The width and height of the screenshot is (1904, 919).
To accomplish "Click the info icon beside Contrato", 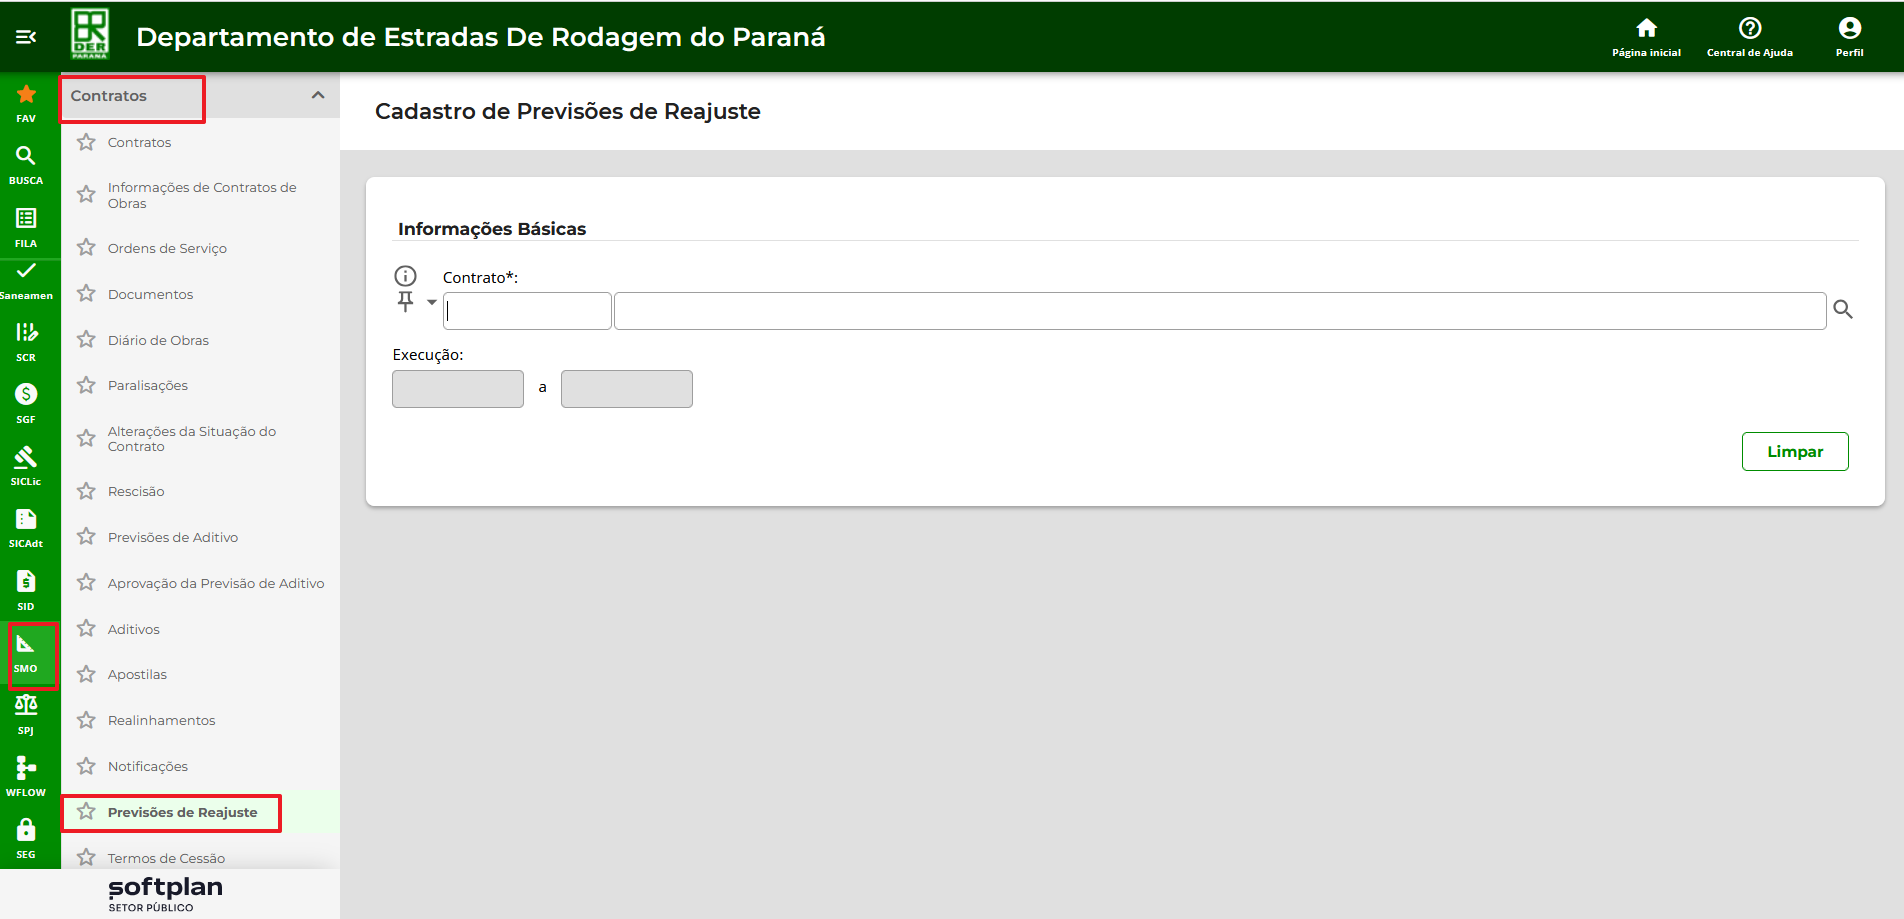I will pos(405,276).
